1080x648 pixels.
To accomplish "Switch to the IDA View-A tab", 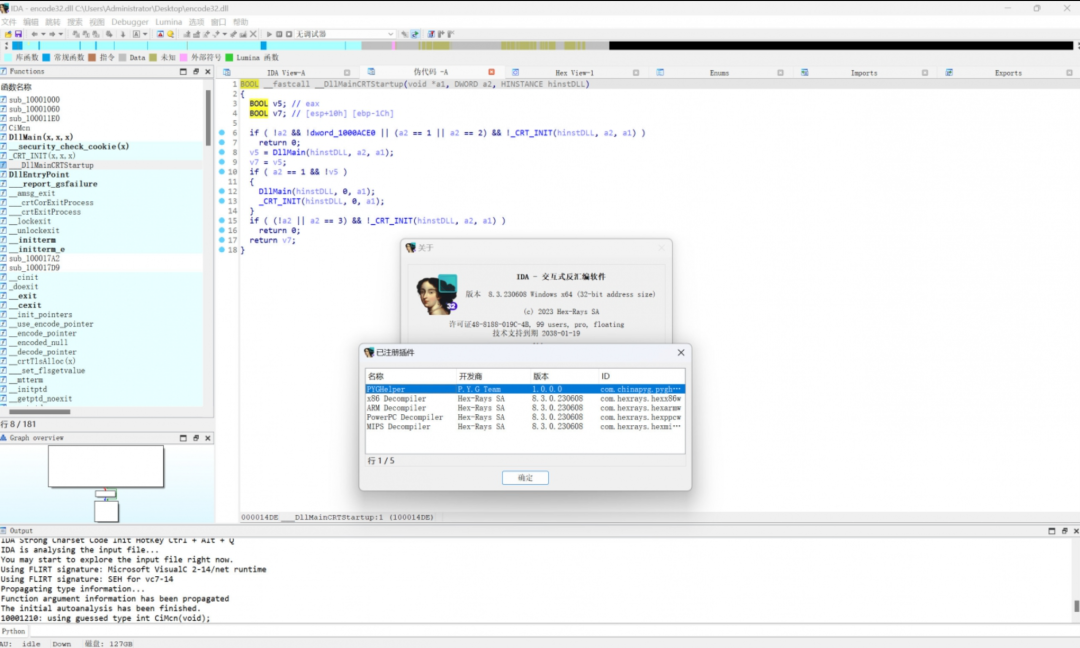I will point(286,72).
